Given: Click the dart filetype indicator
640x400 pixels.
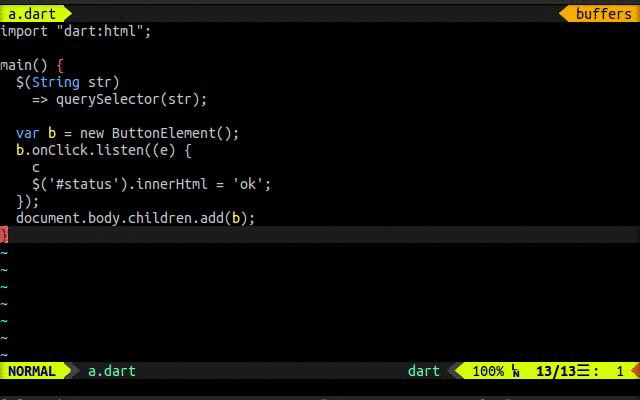Looking at the screenshot, I should pyautogui.click(x=423, y=371).
